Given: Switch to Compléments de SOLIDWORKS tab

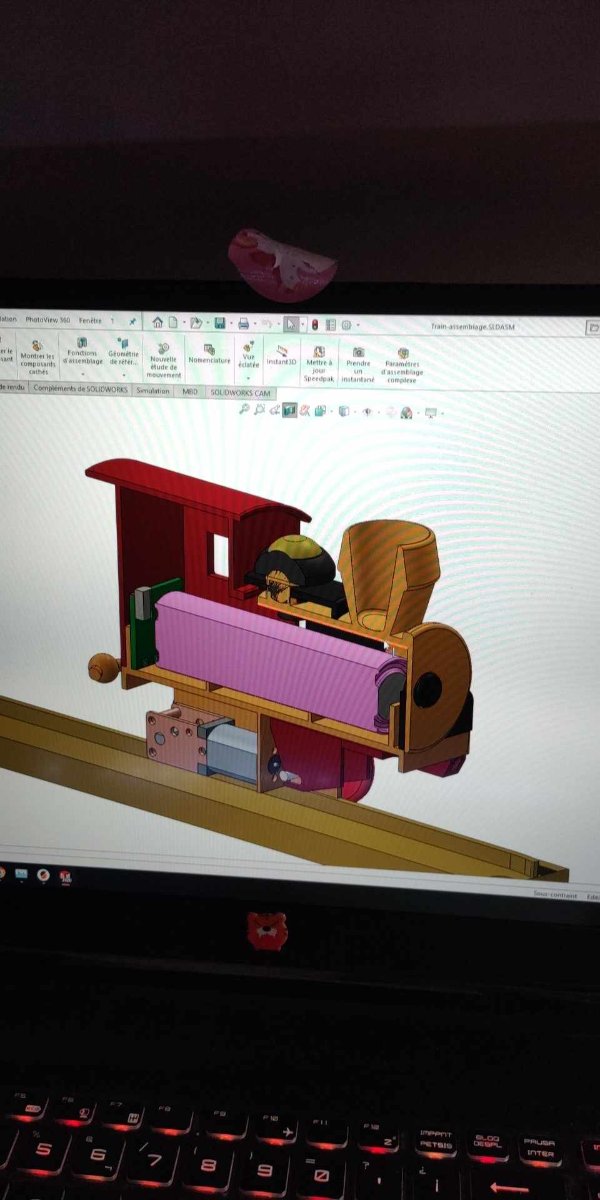Looking at the screenshot, I should point(81,390).
